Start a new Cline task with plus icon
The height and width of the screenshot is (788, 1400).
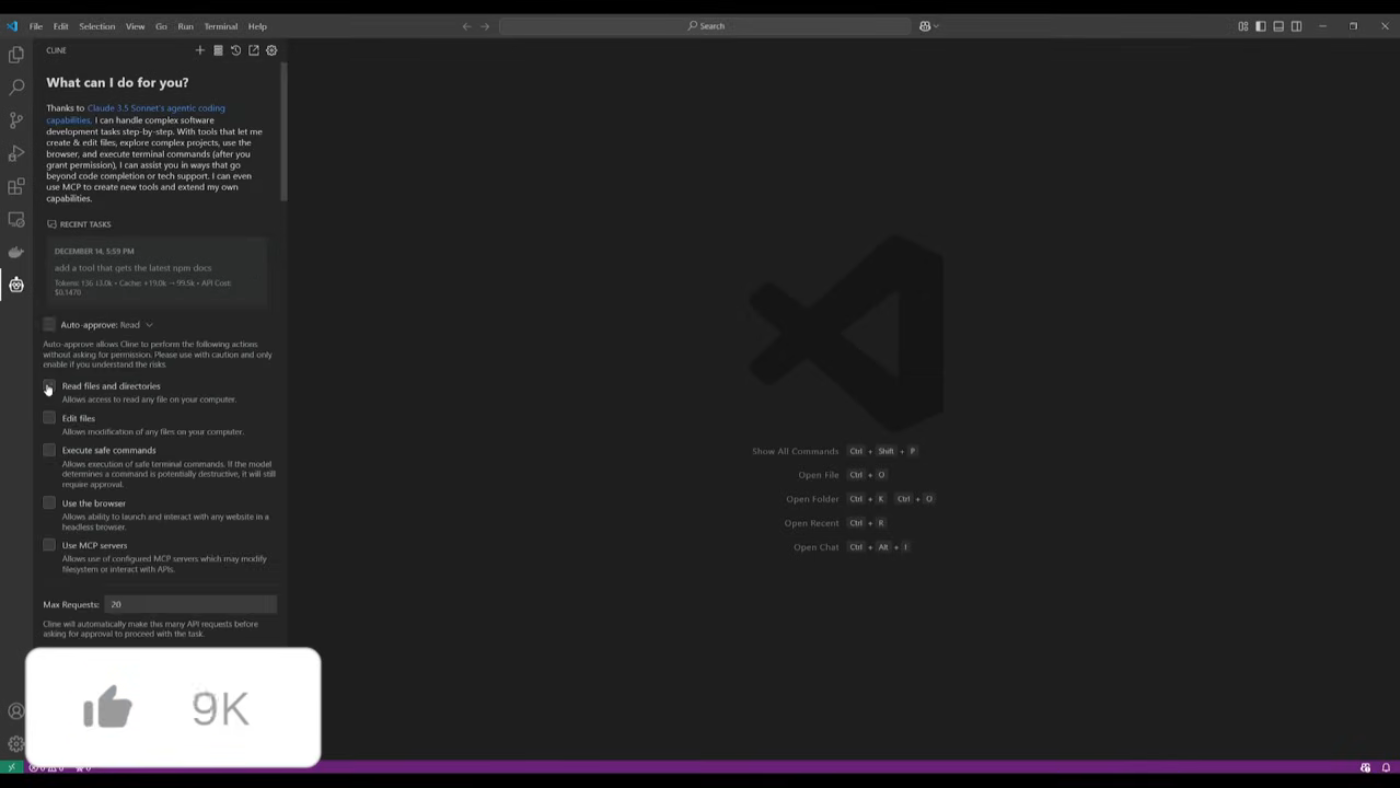[x=199, y=50]
